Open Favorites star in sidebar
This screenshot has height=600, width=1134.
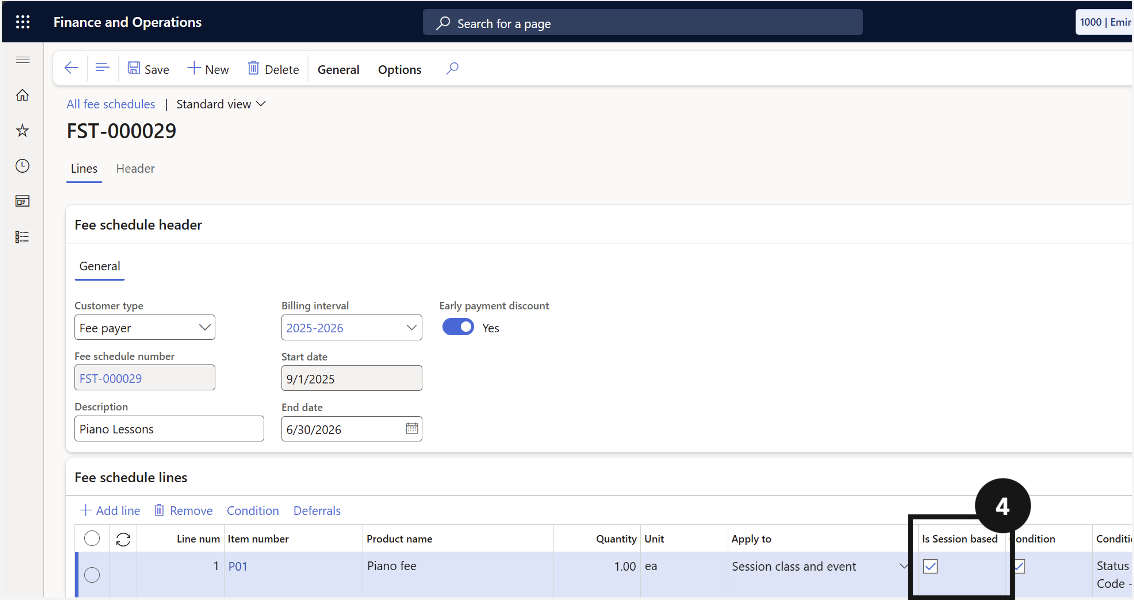point(22,130)
